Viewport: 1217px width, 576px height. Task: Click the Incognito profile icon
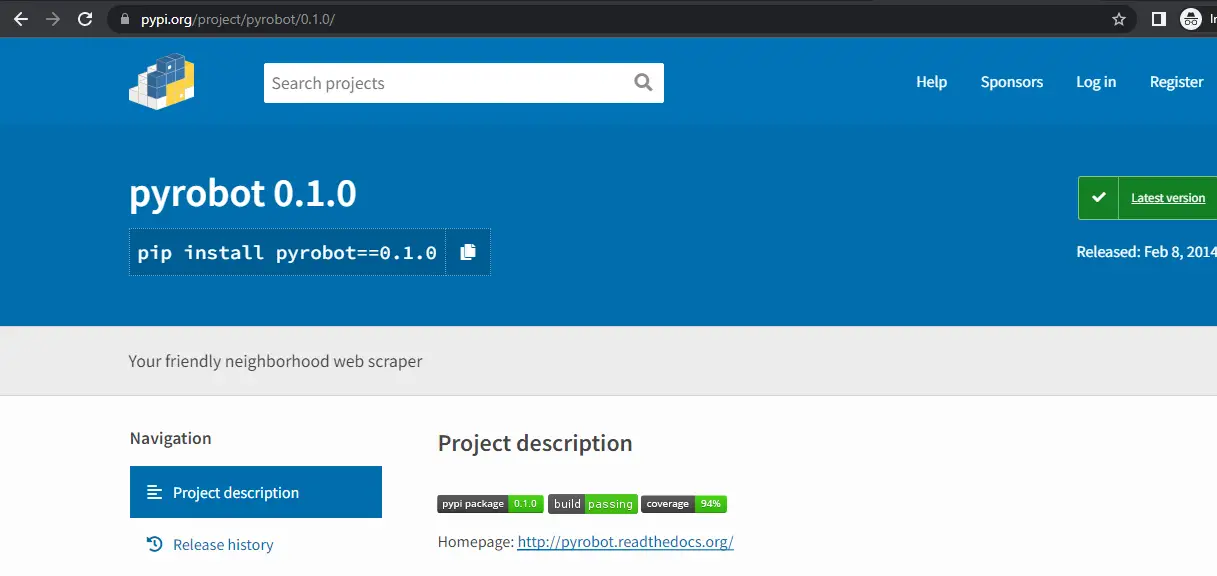[1190, 19]
